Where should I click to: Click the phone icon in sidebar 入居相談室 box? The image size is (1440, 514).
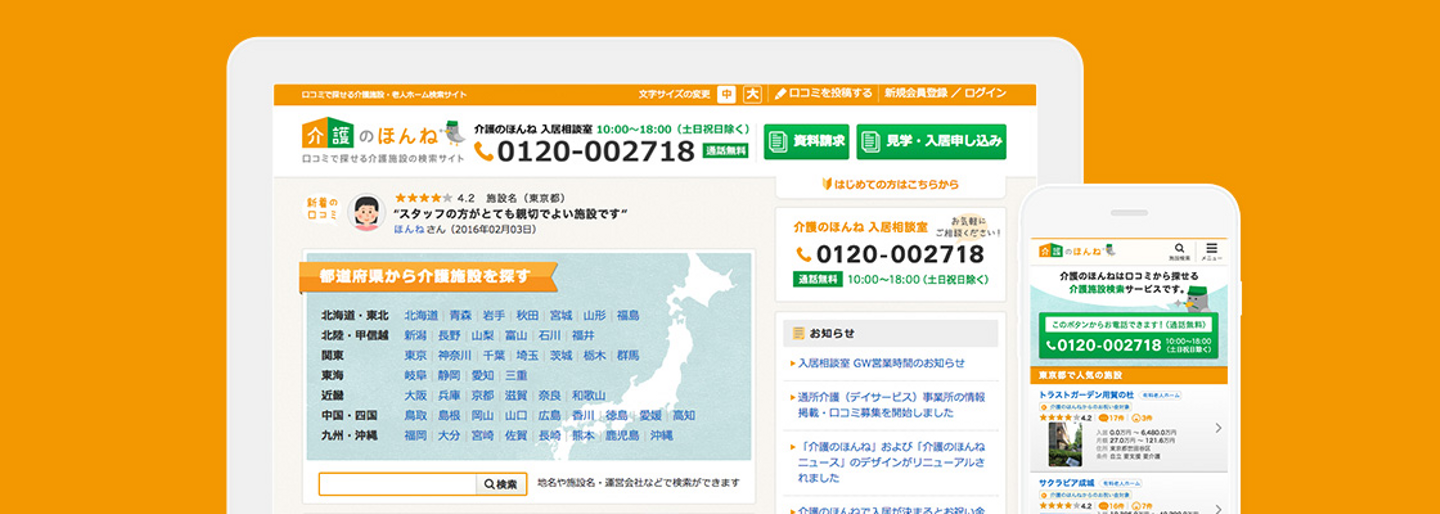(x=804, y=255)
